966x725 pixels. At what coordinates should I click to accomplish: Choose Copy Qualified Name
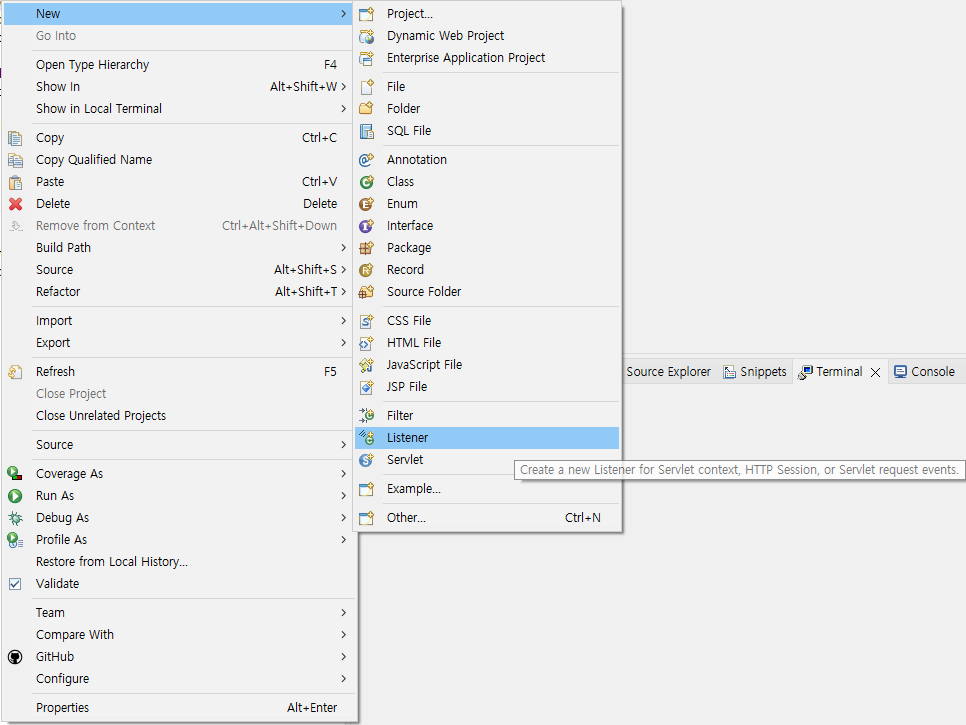[179, 160]
